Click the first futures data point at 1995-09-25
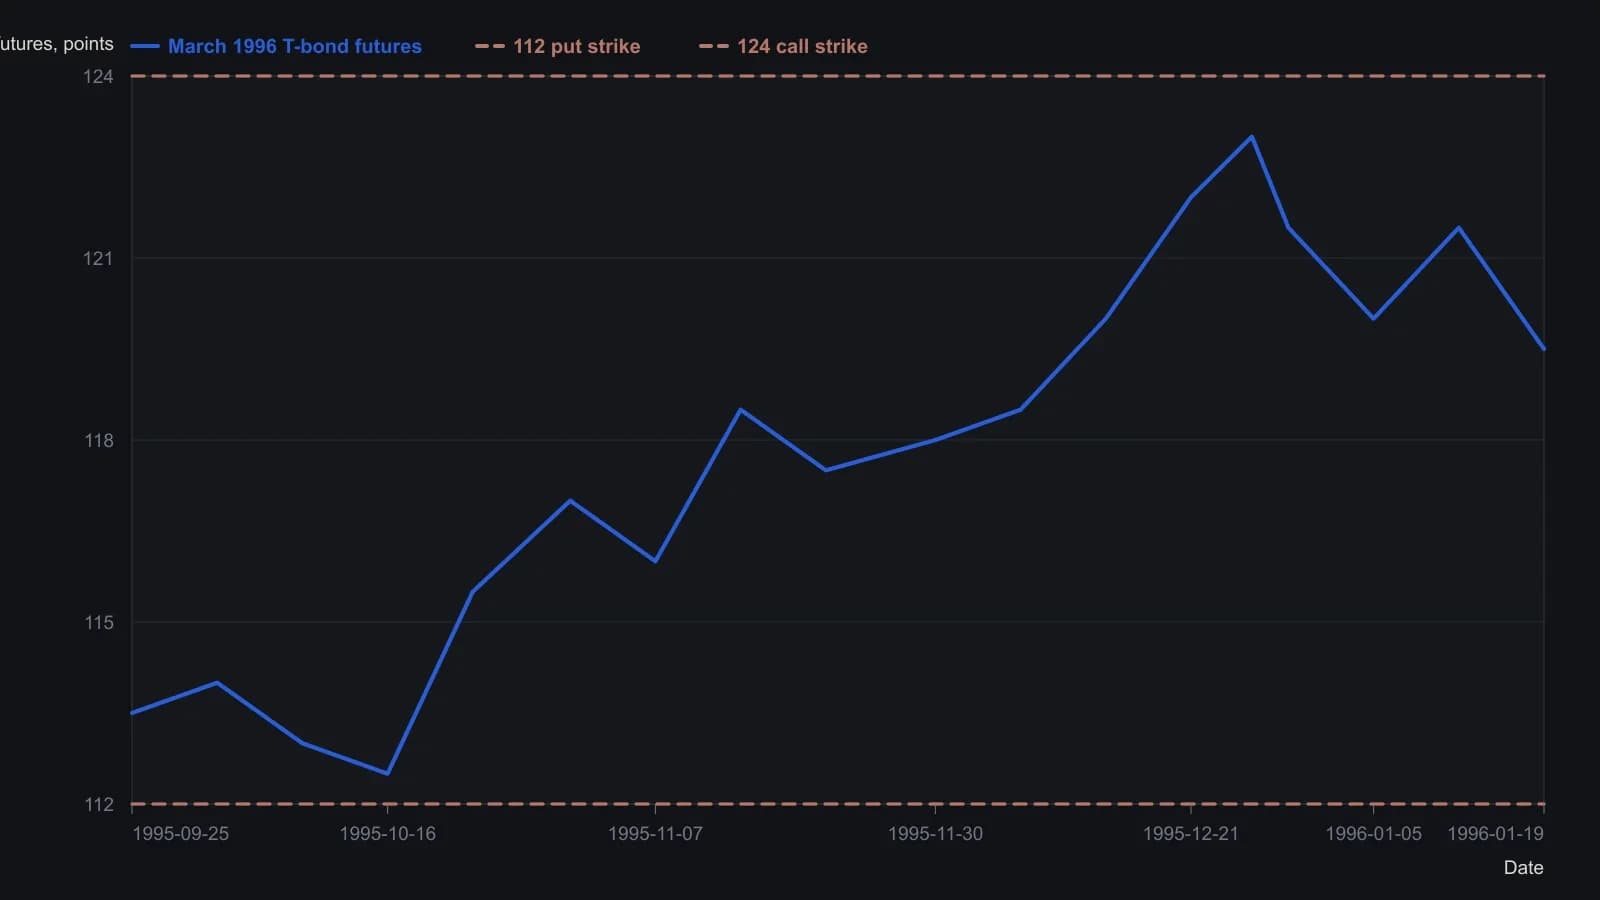The width and height of the screenshot is (1600, 900). 132,713
